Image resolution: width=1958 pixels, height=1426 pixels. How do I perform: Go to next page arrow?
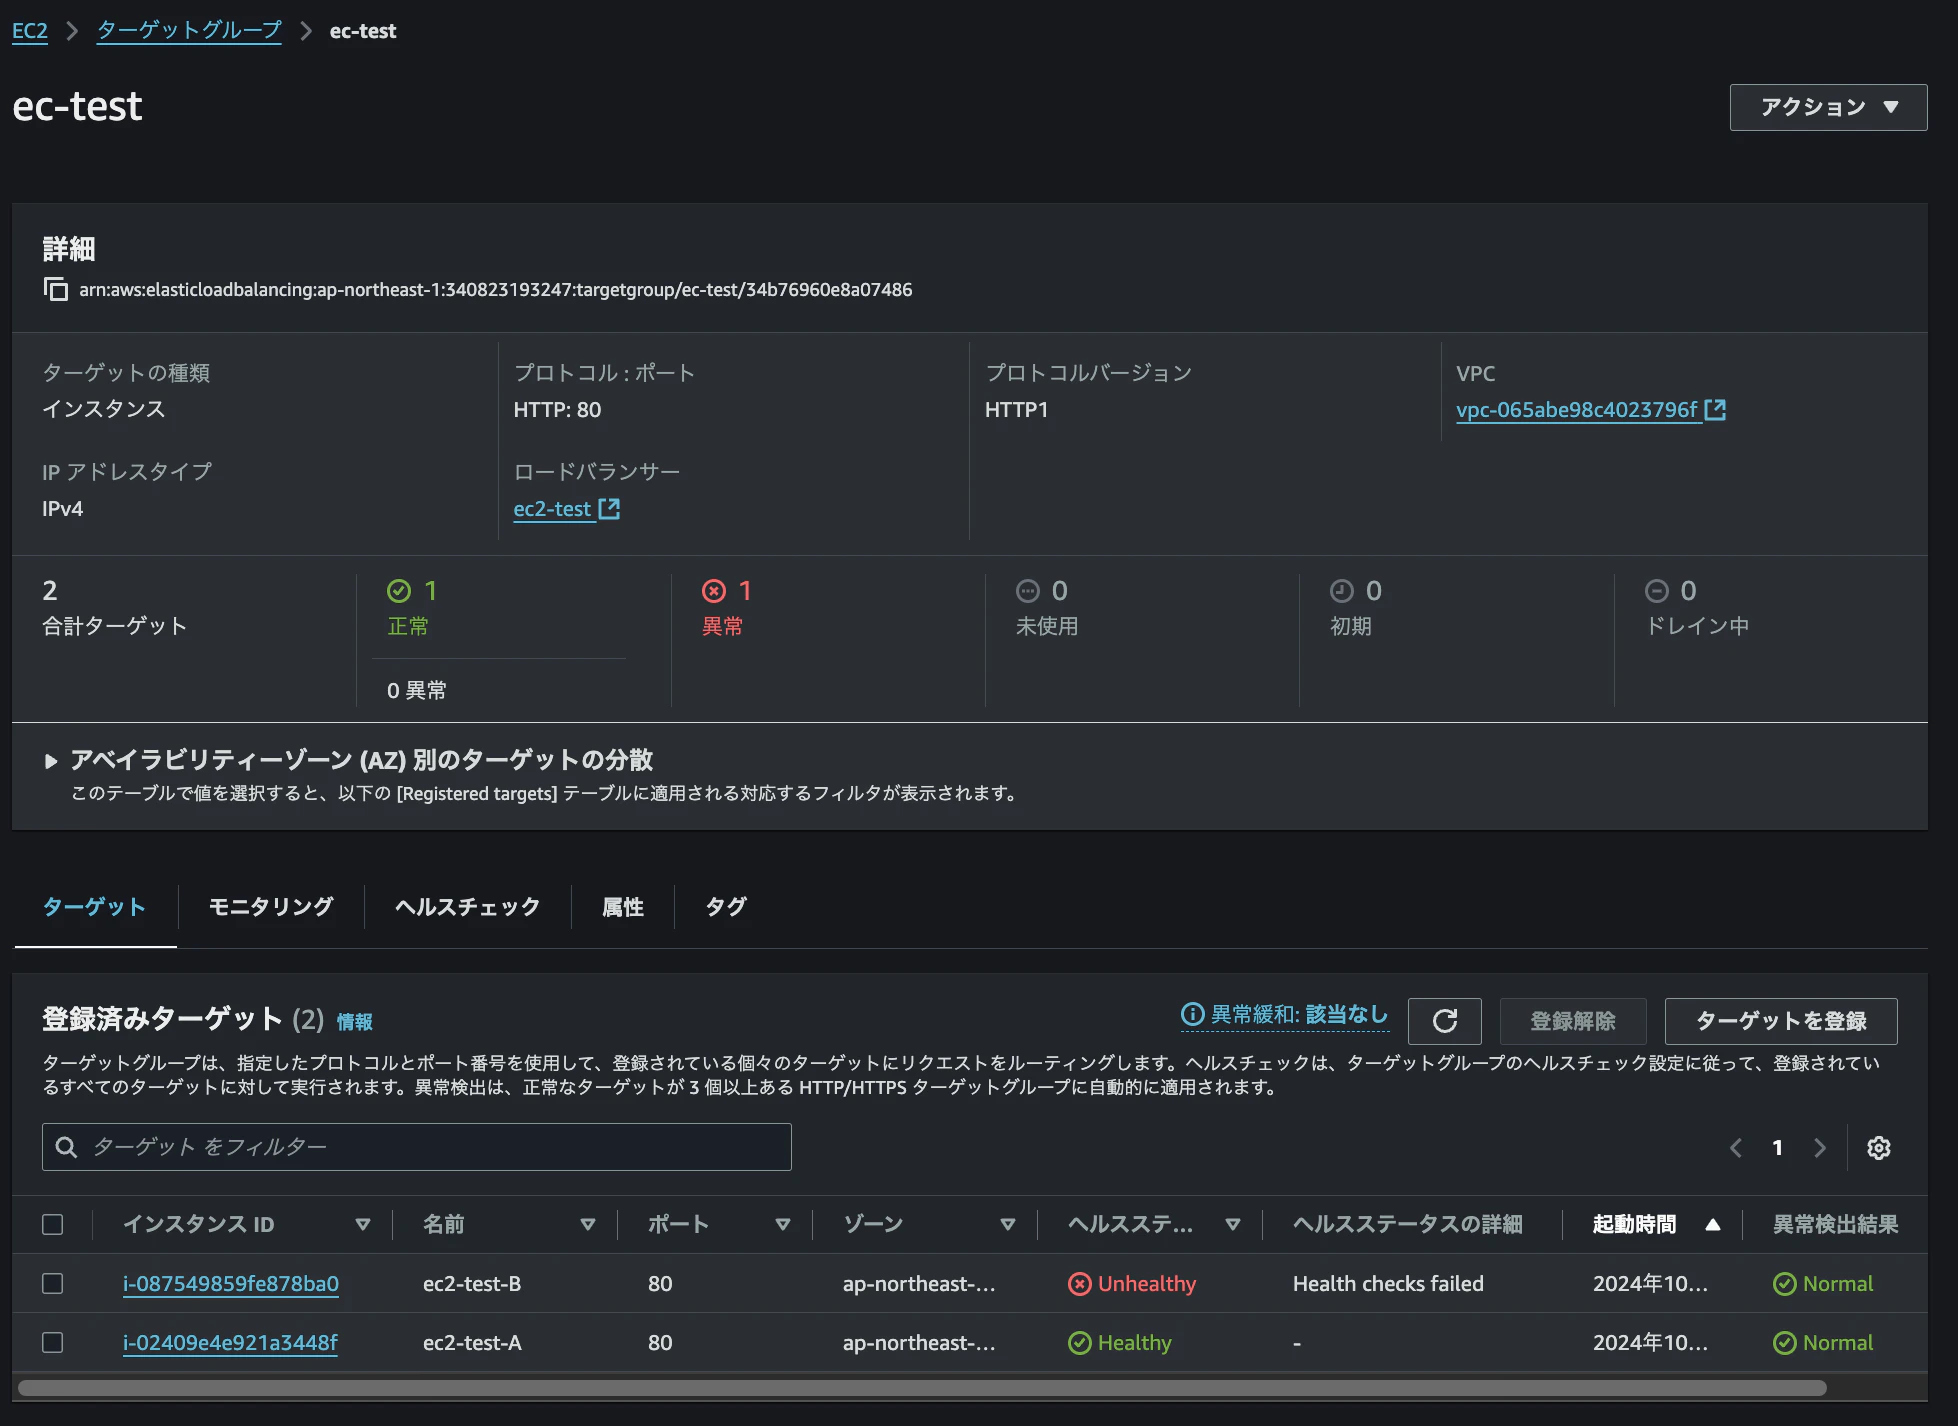1820,1148
